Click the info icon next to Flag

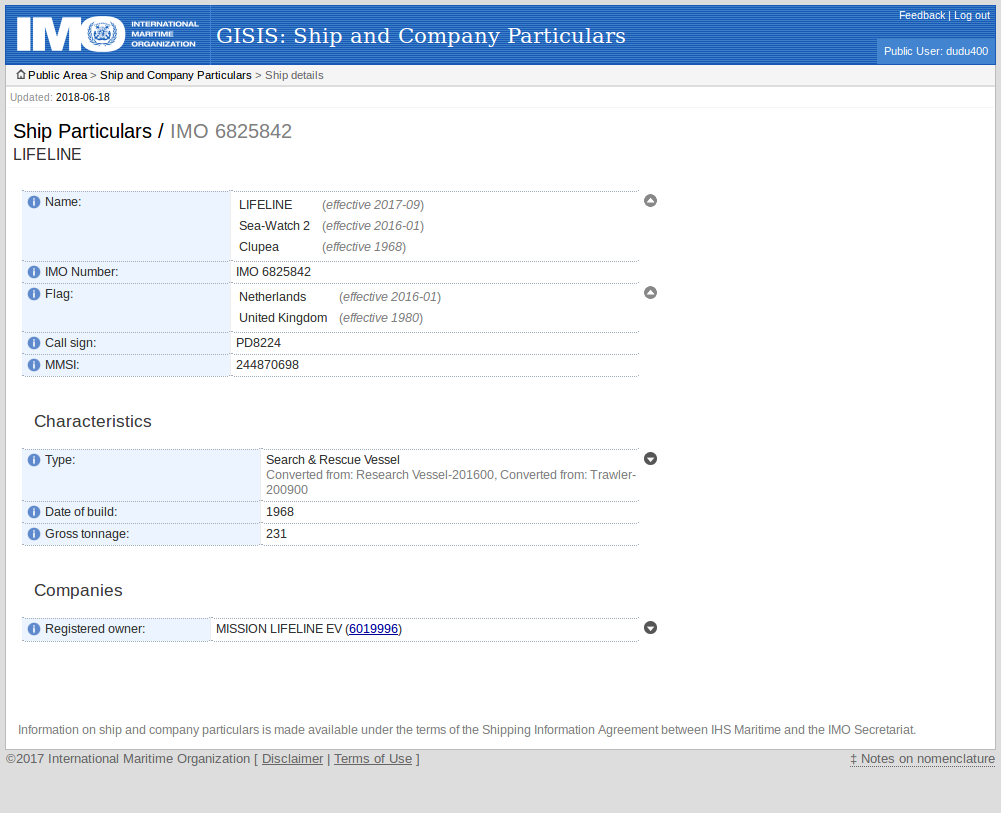34,294
